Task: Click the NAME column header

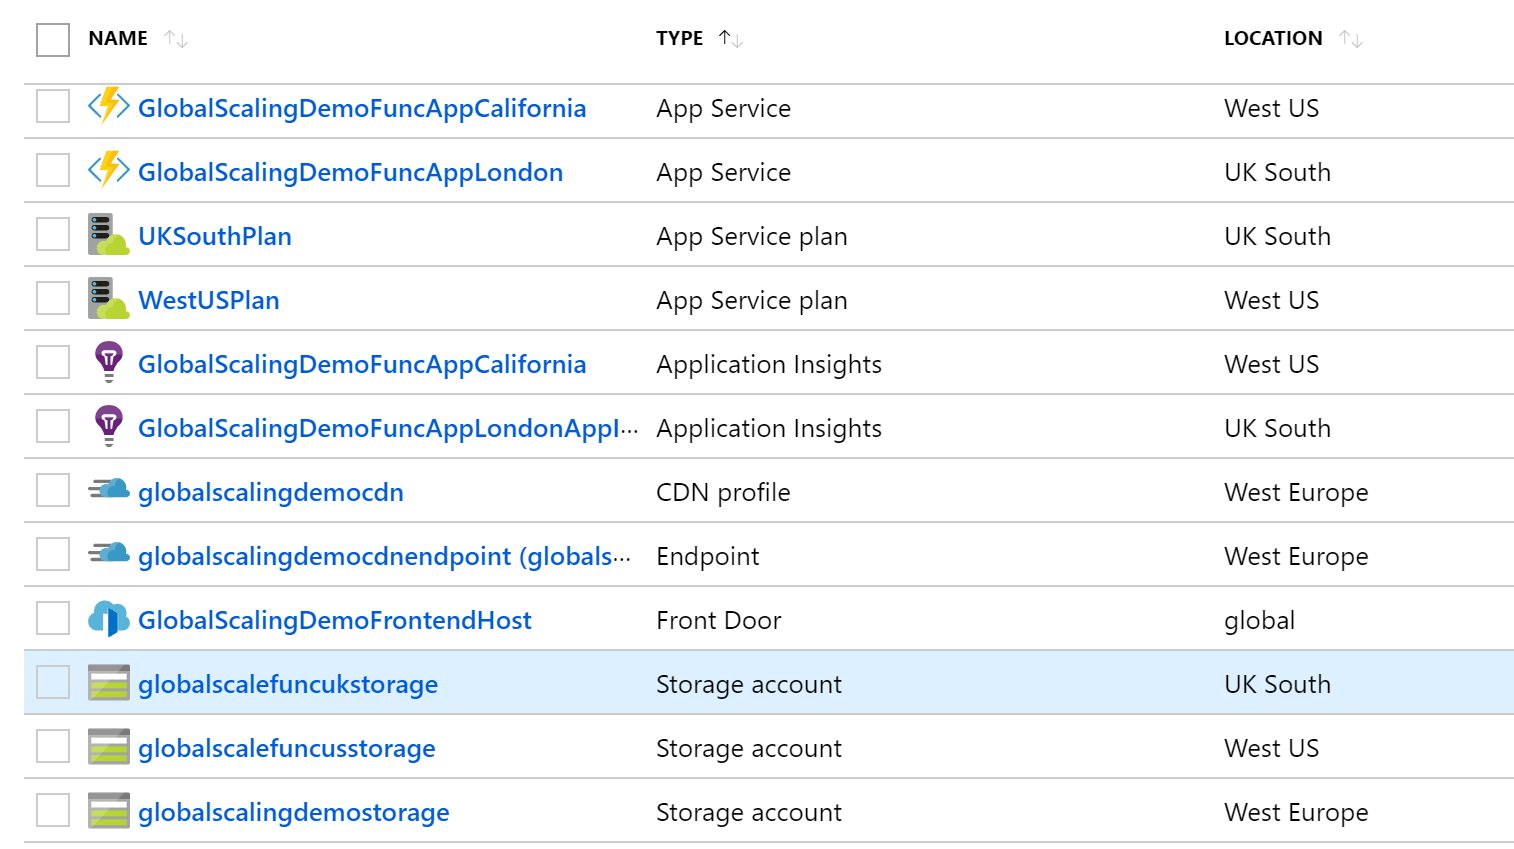Action: [118, 38]
